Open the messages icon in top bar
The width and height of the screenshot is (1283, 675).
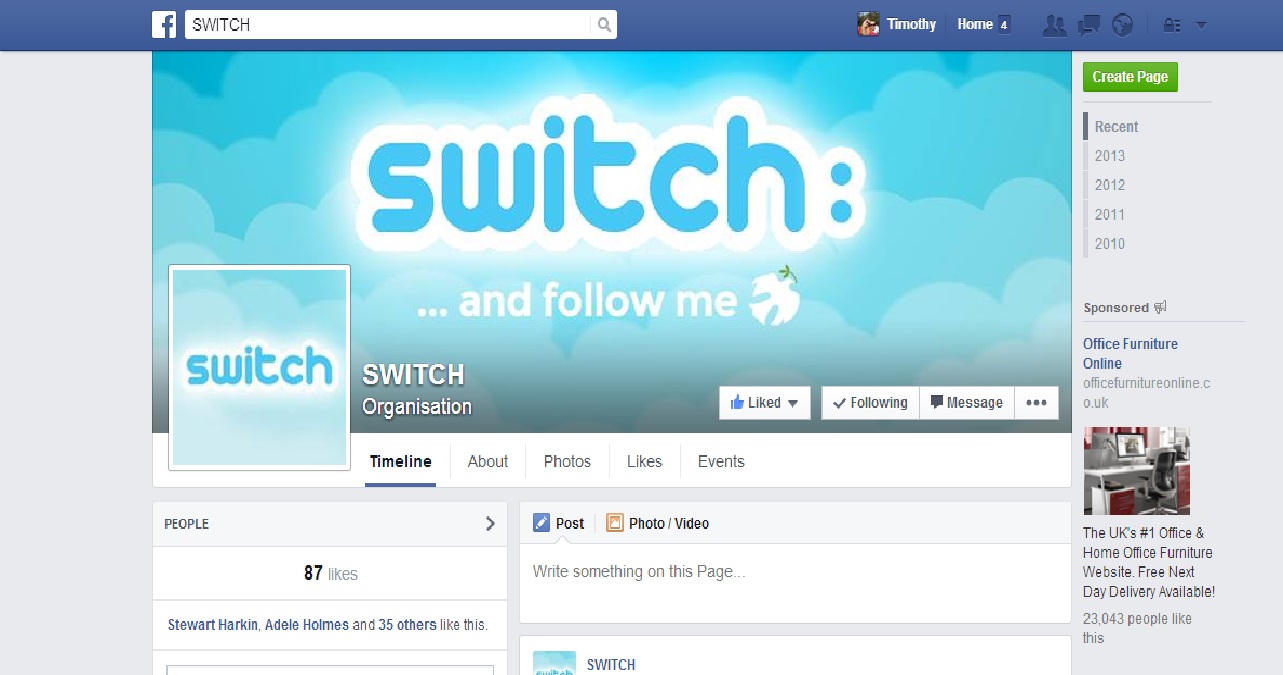point(1090,25)
